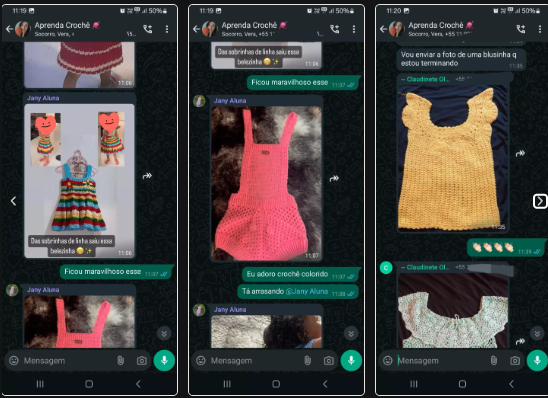Open emoji picker on left phone
The width and height of the screenshot is (548, 398).
14,360
